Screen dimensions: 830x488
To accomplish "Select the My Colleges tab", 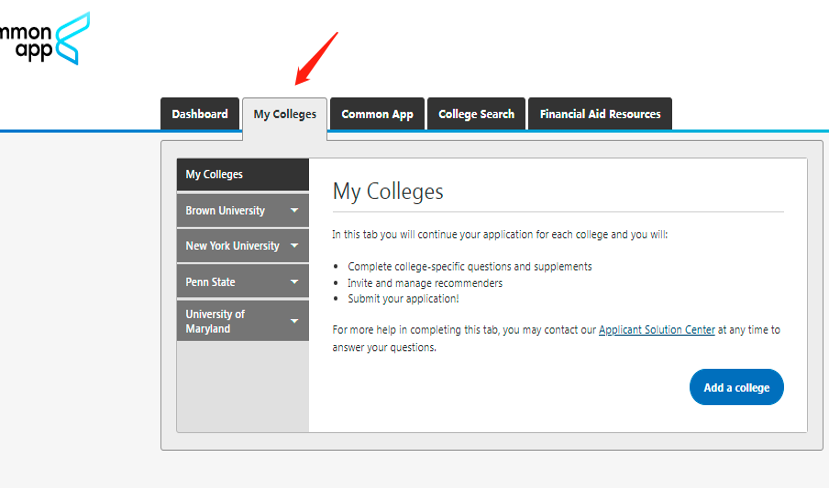I will pos(285,114).
